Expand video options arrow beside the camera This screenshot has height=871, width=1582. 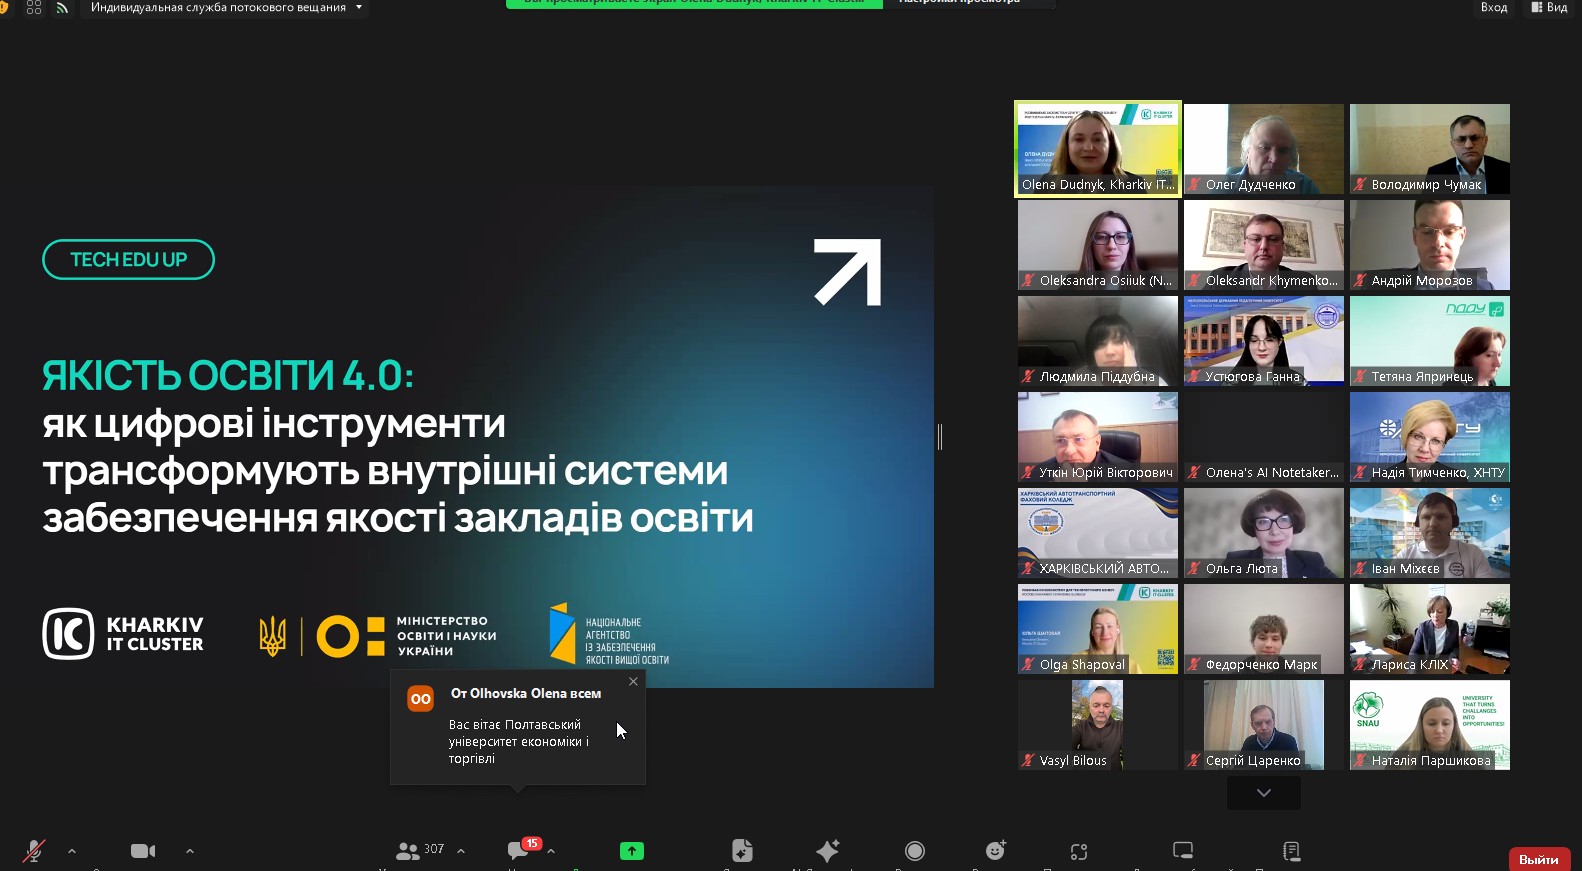pyautogui.click(x=190, y=851)
